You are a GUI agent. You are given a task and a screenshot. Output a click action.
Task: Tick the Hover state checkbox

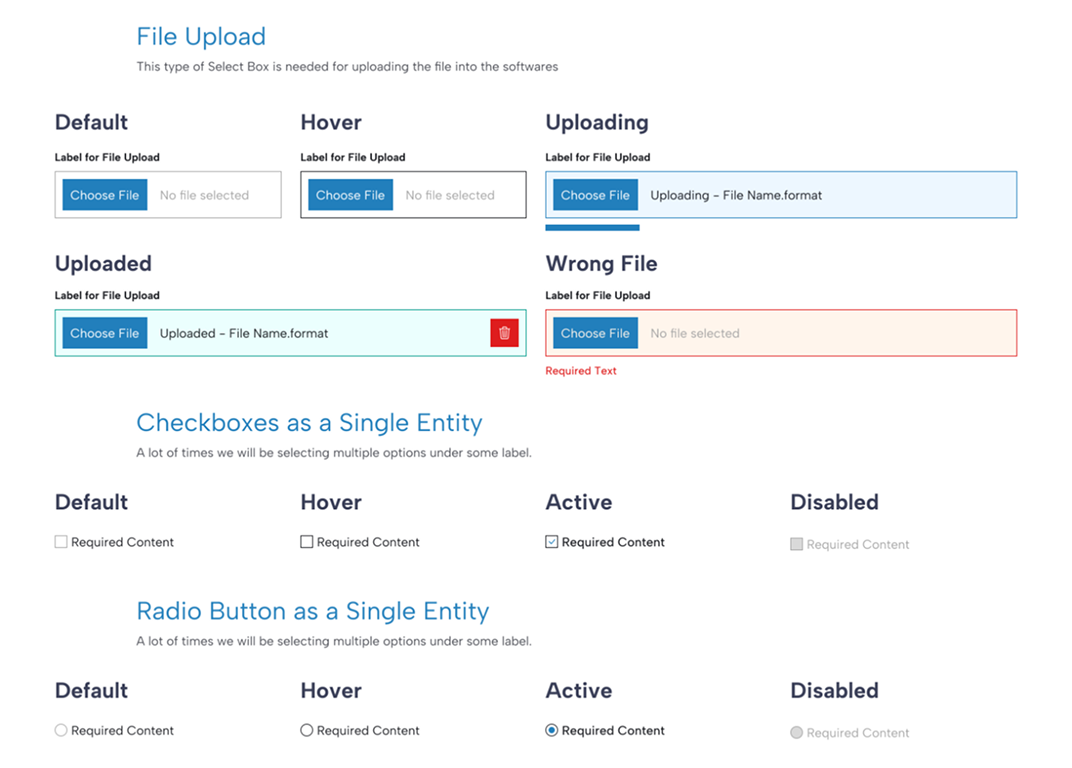click(307, 542)
